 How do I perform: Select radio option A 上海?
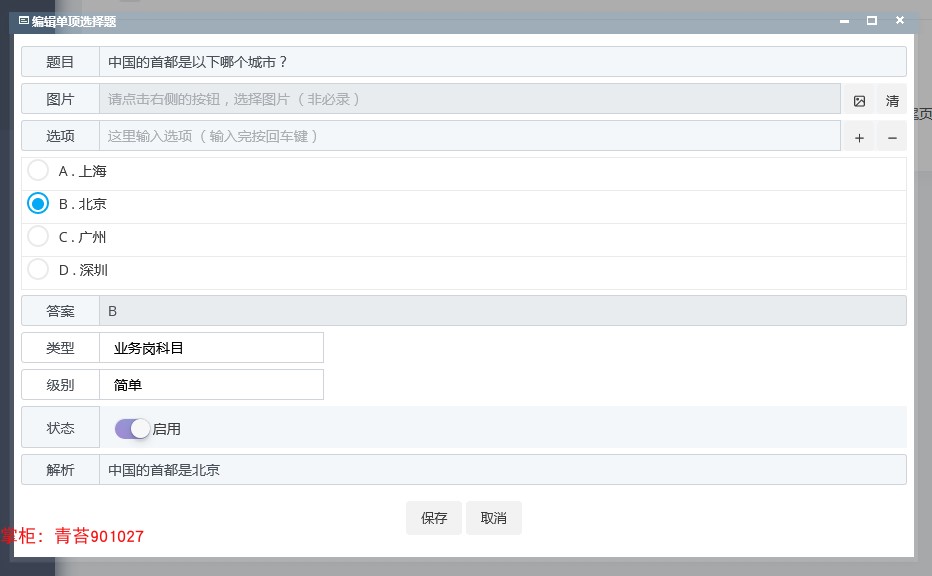tap(38, 170)
